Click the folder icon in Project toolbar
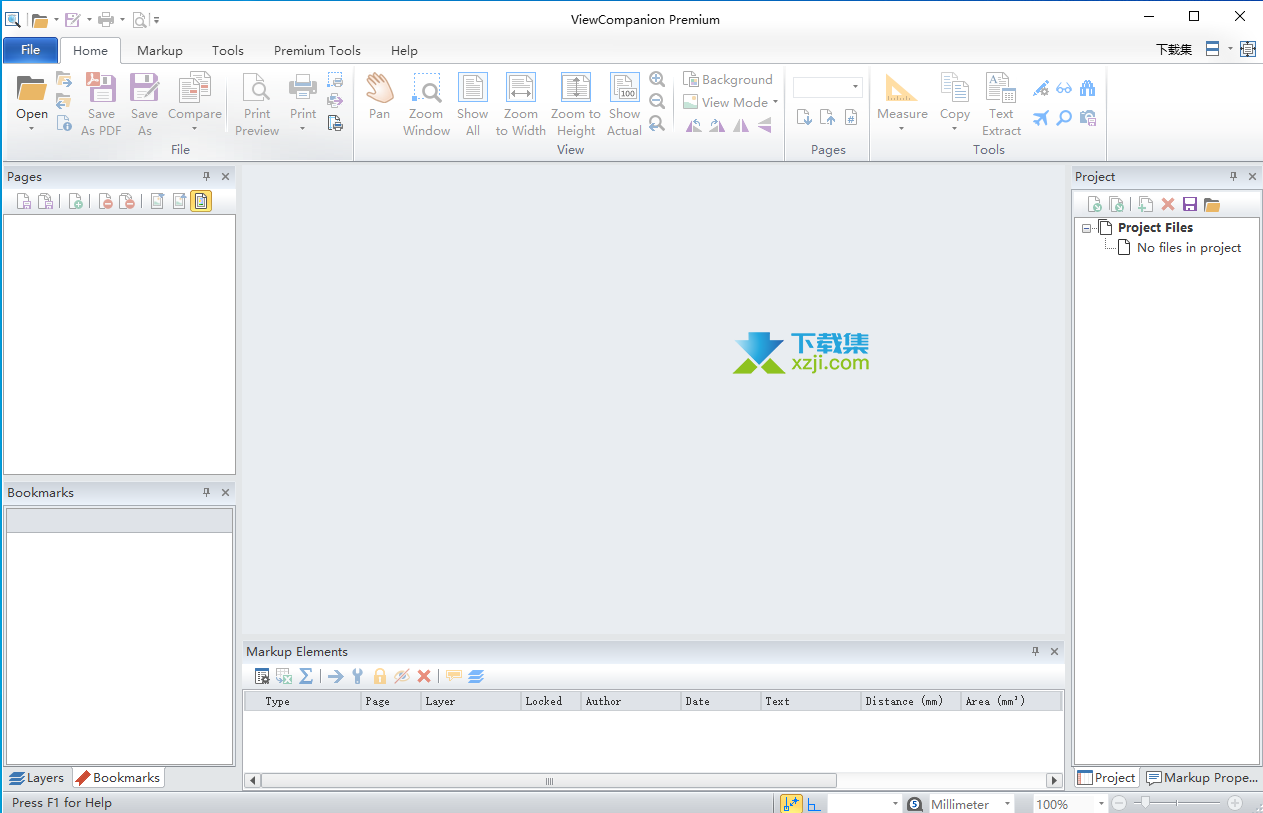Screen dimensions: 1263x813 point(1212,204)
